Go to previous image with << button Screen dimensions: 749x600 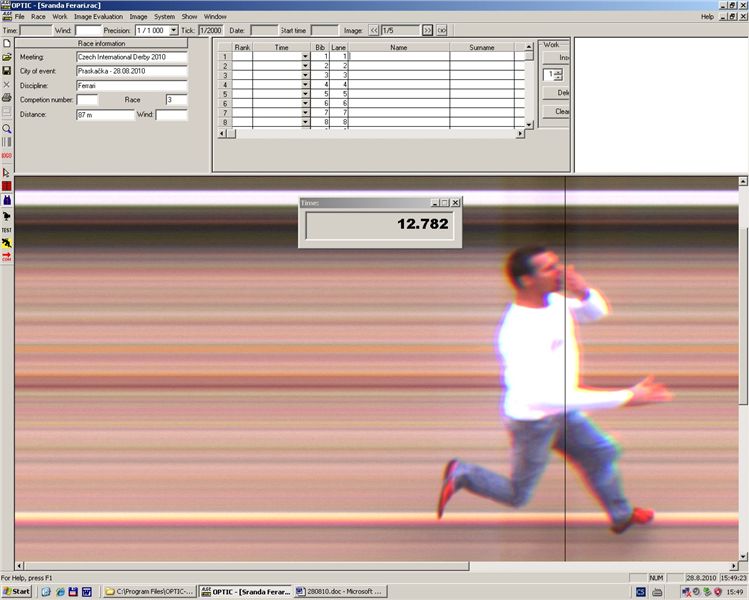(x=374, y=31)
